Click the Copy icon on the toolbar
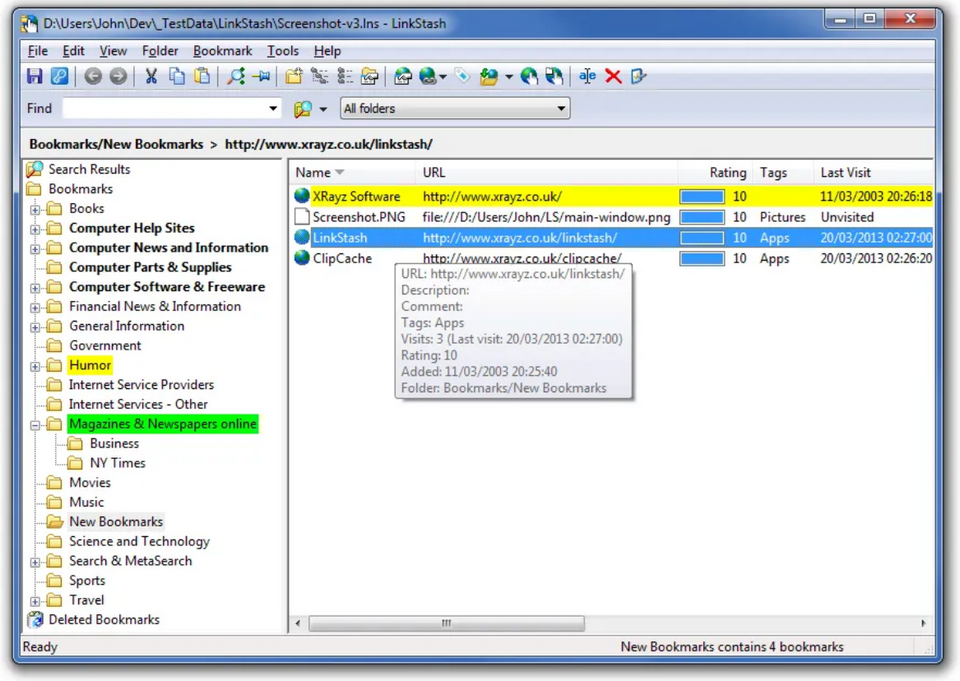960x681 pixels. click(x=177, y=76)
